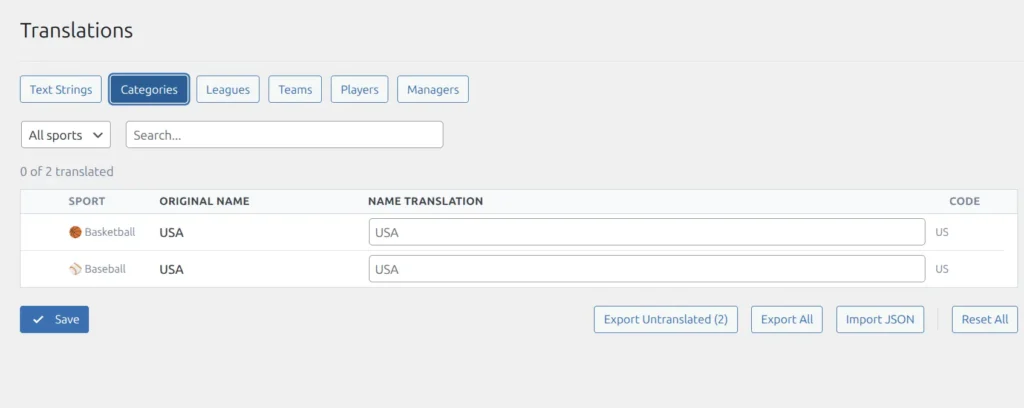Click the US code in Baseball row
Viewport: 1024px width, 408px height.
point(942,269)
